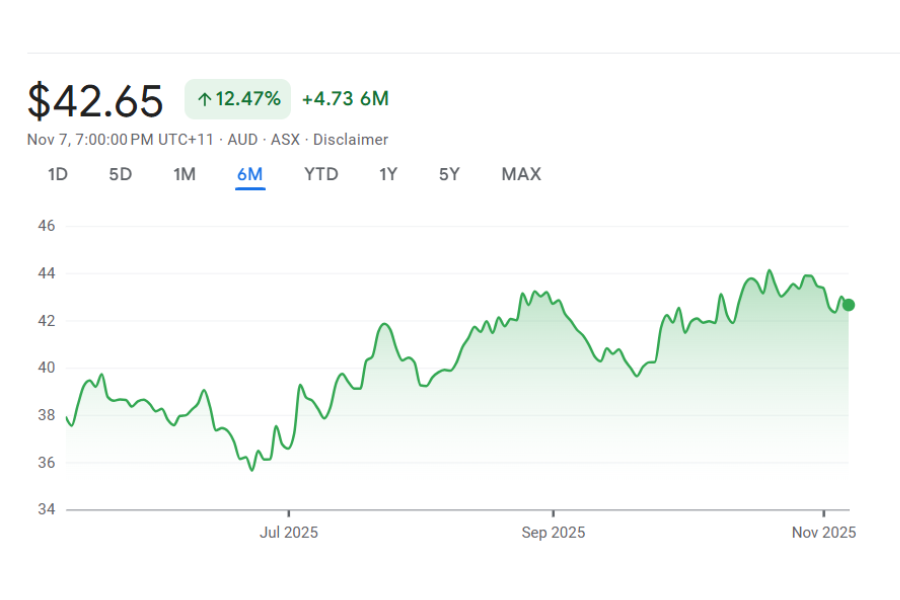Click the green endpoint dot on chart
Image resolution: width=900 pixels, height=600 pixels.
pyautogui.click(x=849, y=305)
